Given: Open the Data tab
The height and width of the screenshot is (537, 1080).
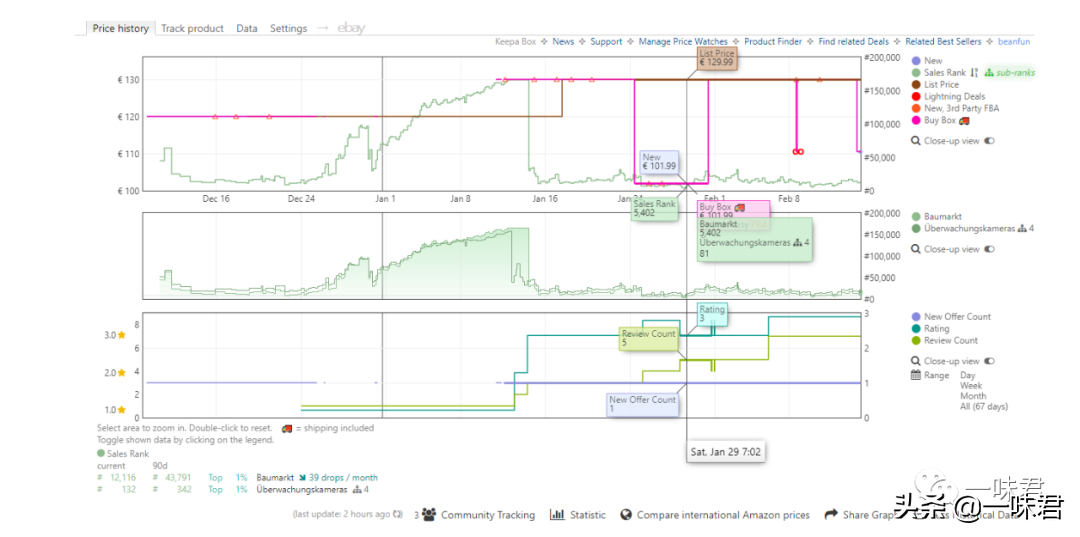Looking at the screenshot, I should (247, 28).
